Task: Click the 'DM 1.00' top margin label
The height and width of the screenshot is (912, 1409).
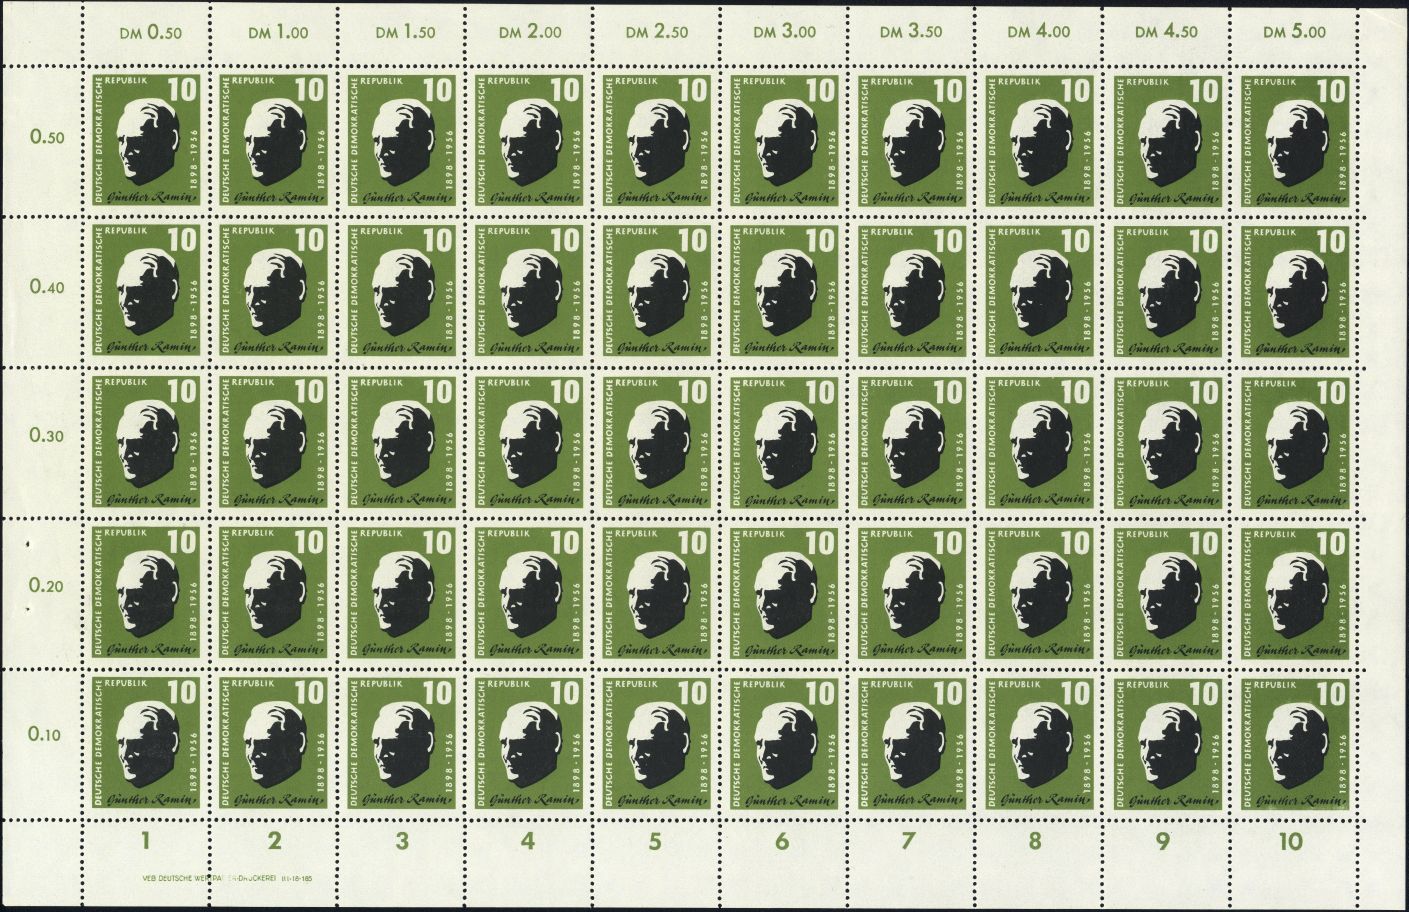Action: [x=277, y=32]
